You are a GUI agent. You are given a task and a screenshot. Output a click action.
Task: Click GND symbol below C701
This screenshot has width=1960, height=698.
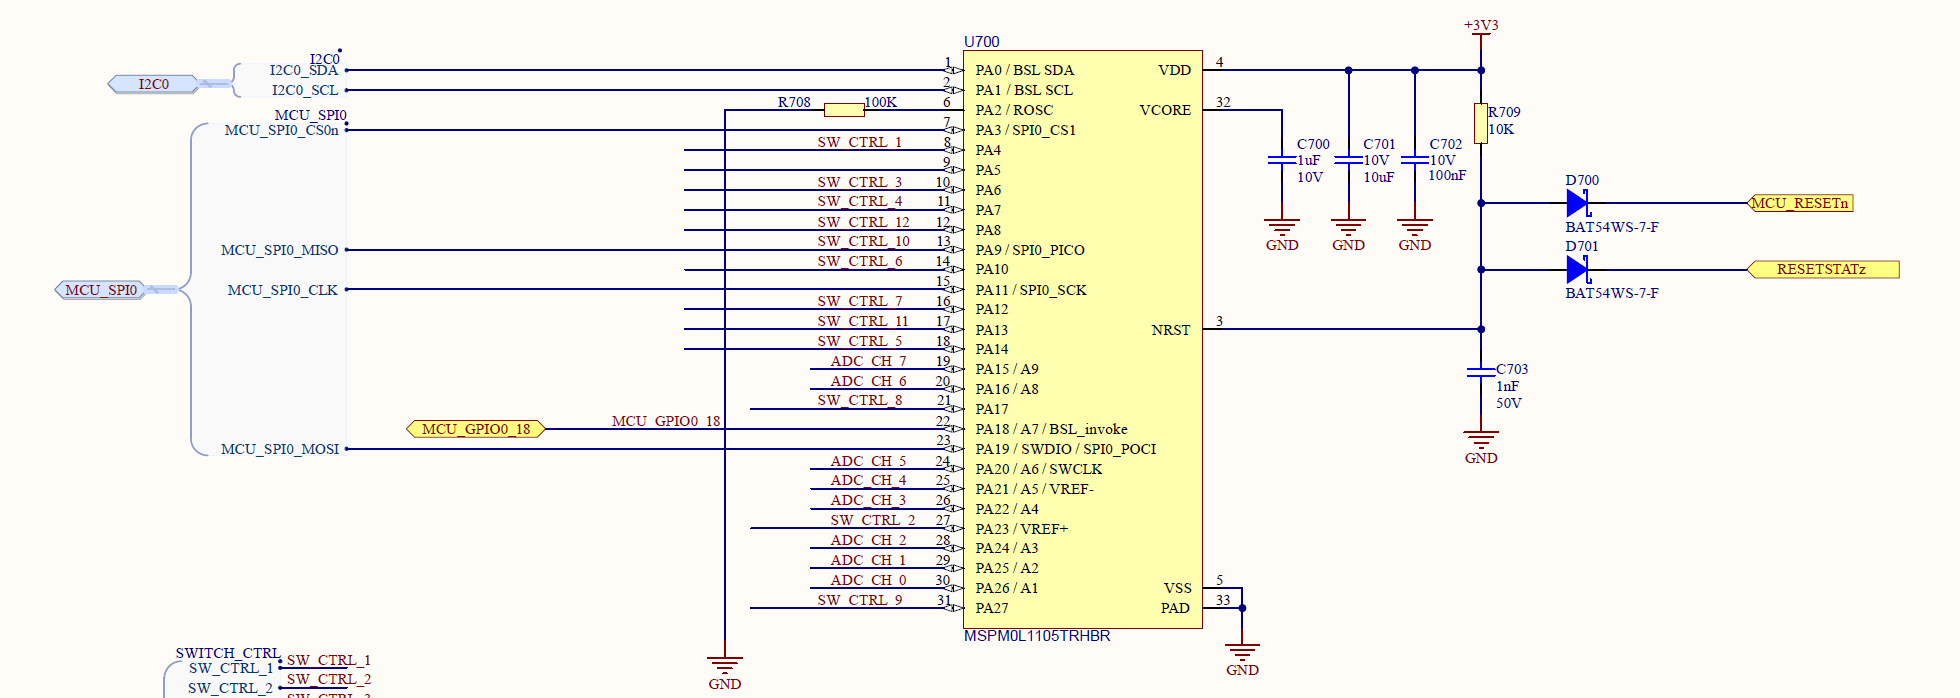click(1348, 235)
